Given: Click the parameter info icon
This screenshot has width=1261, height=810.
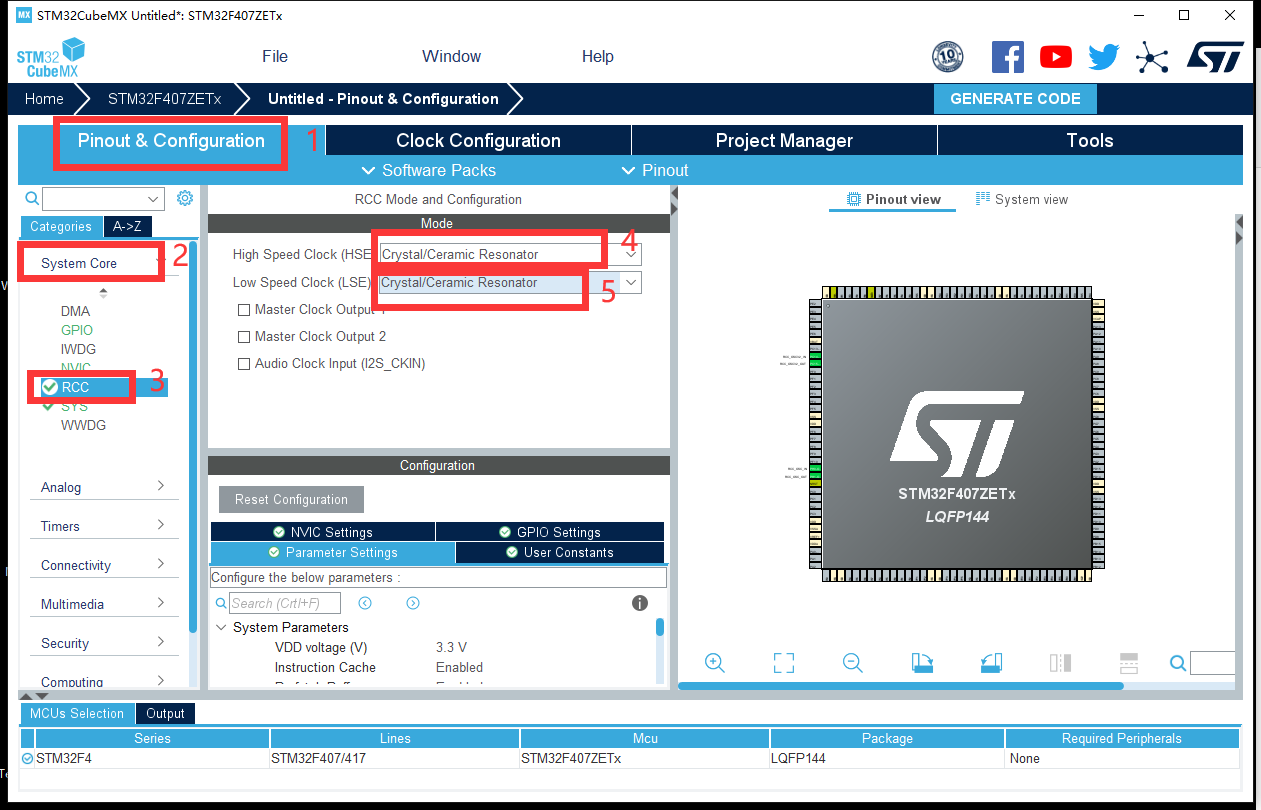Looking at the screenshot, I should [640, 603].
